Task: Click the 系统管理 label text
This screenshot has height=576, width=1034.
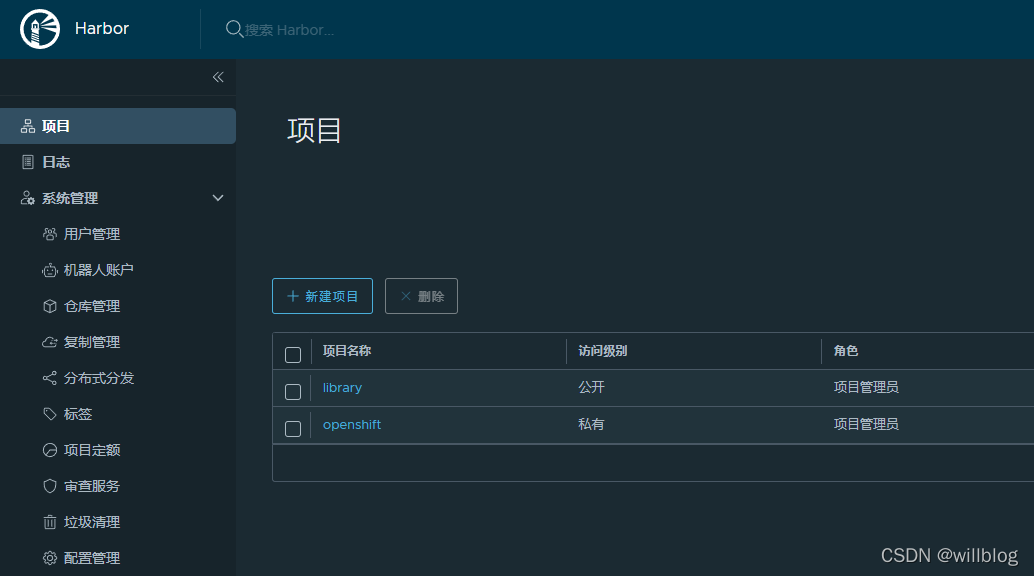Action: 70,198
